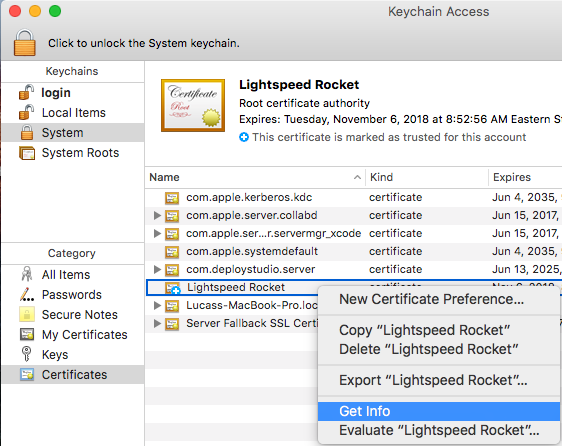Click the com.apple.server.collabd certificate icon

(x=172, y=216)
